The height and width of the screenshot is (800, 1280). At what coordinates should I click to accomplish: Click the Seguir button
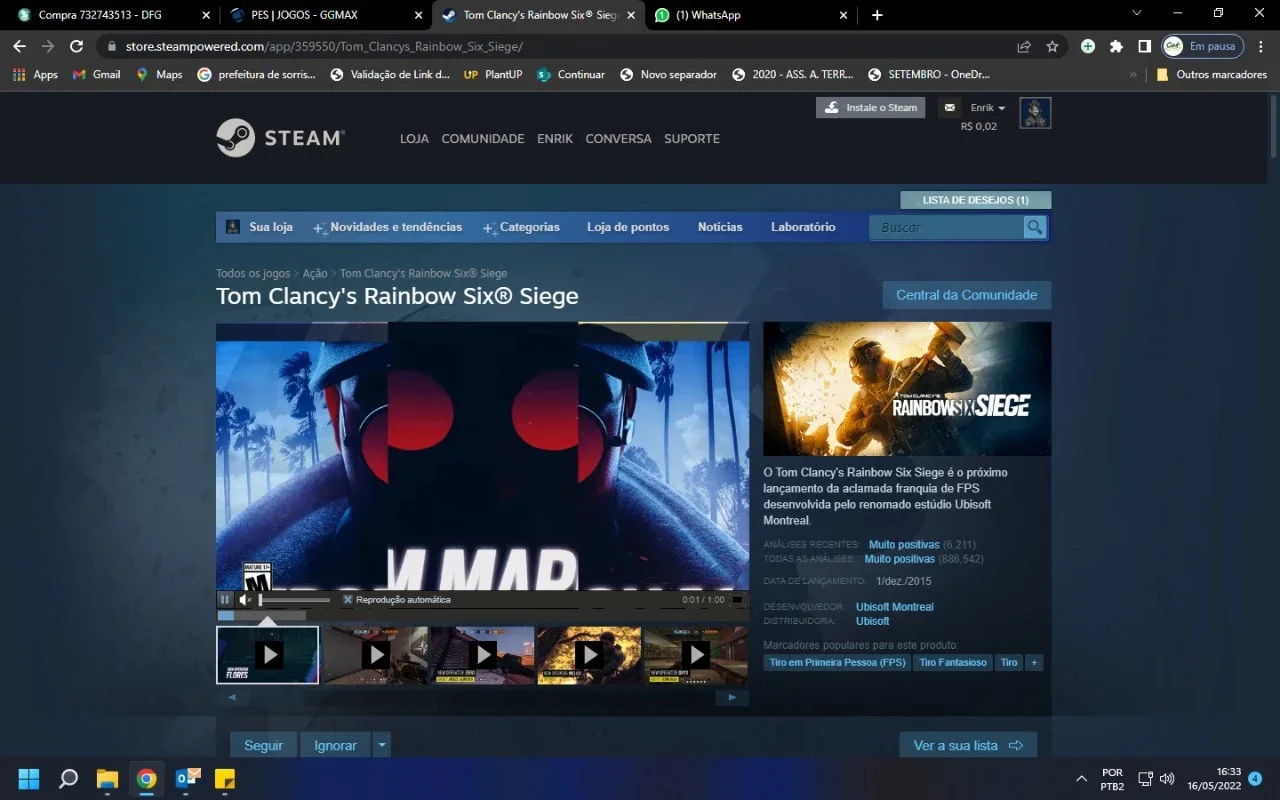(264, 745)
